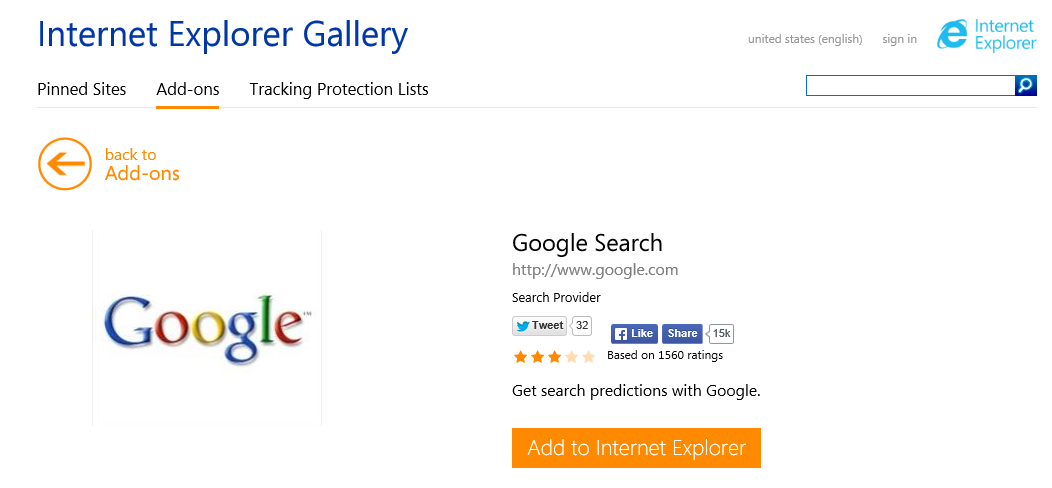Open the united states (english) language link
The height and width of the screenshot is (488, 1052).
805,39
